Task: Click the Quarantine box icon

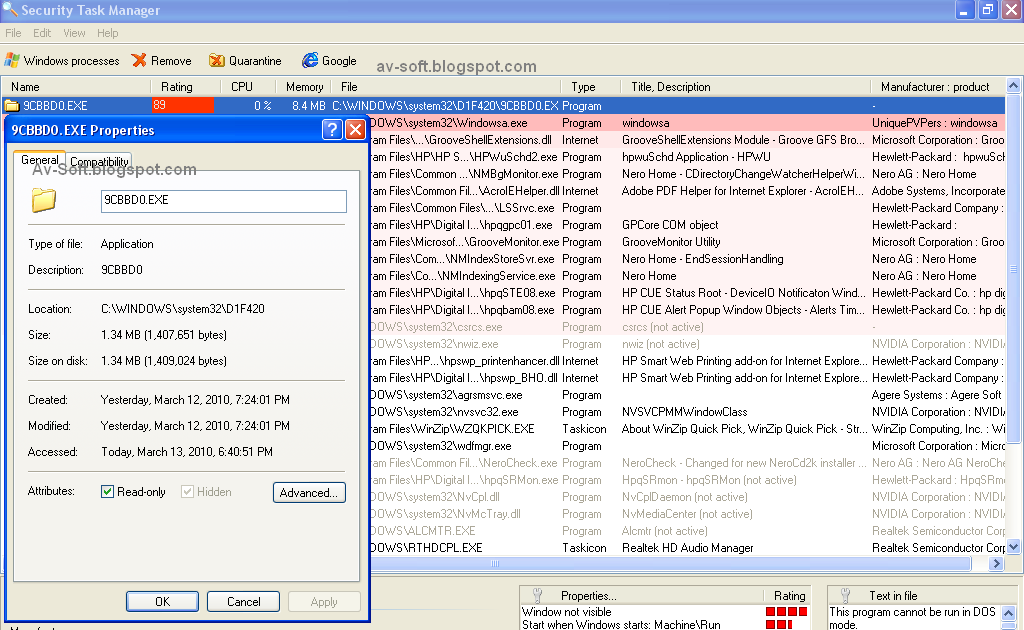Action: [x=217, y=61]
